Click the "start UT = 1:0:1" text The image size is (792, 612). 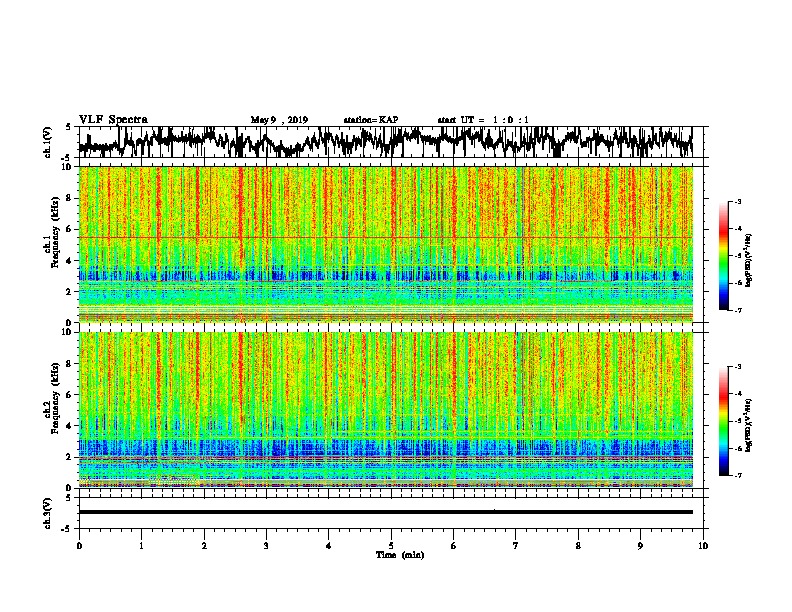(483, 120)
